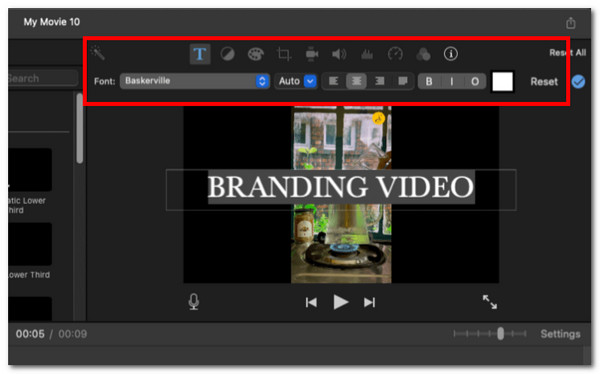
Task: Enter fullscreen playback with the arrows icon
Action: (489, 302)
